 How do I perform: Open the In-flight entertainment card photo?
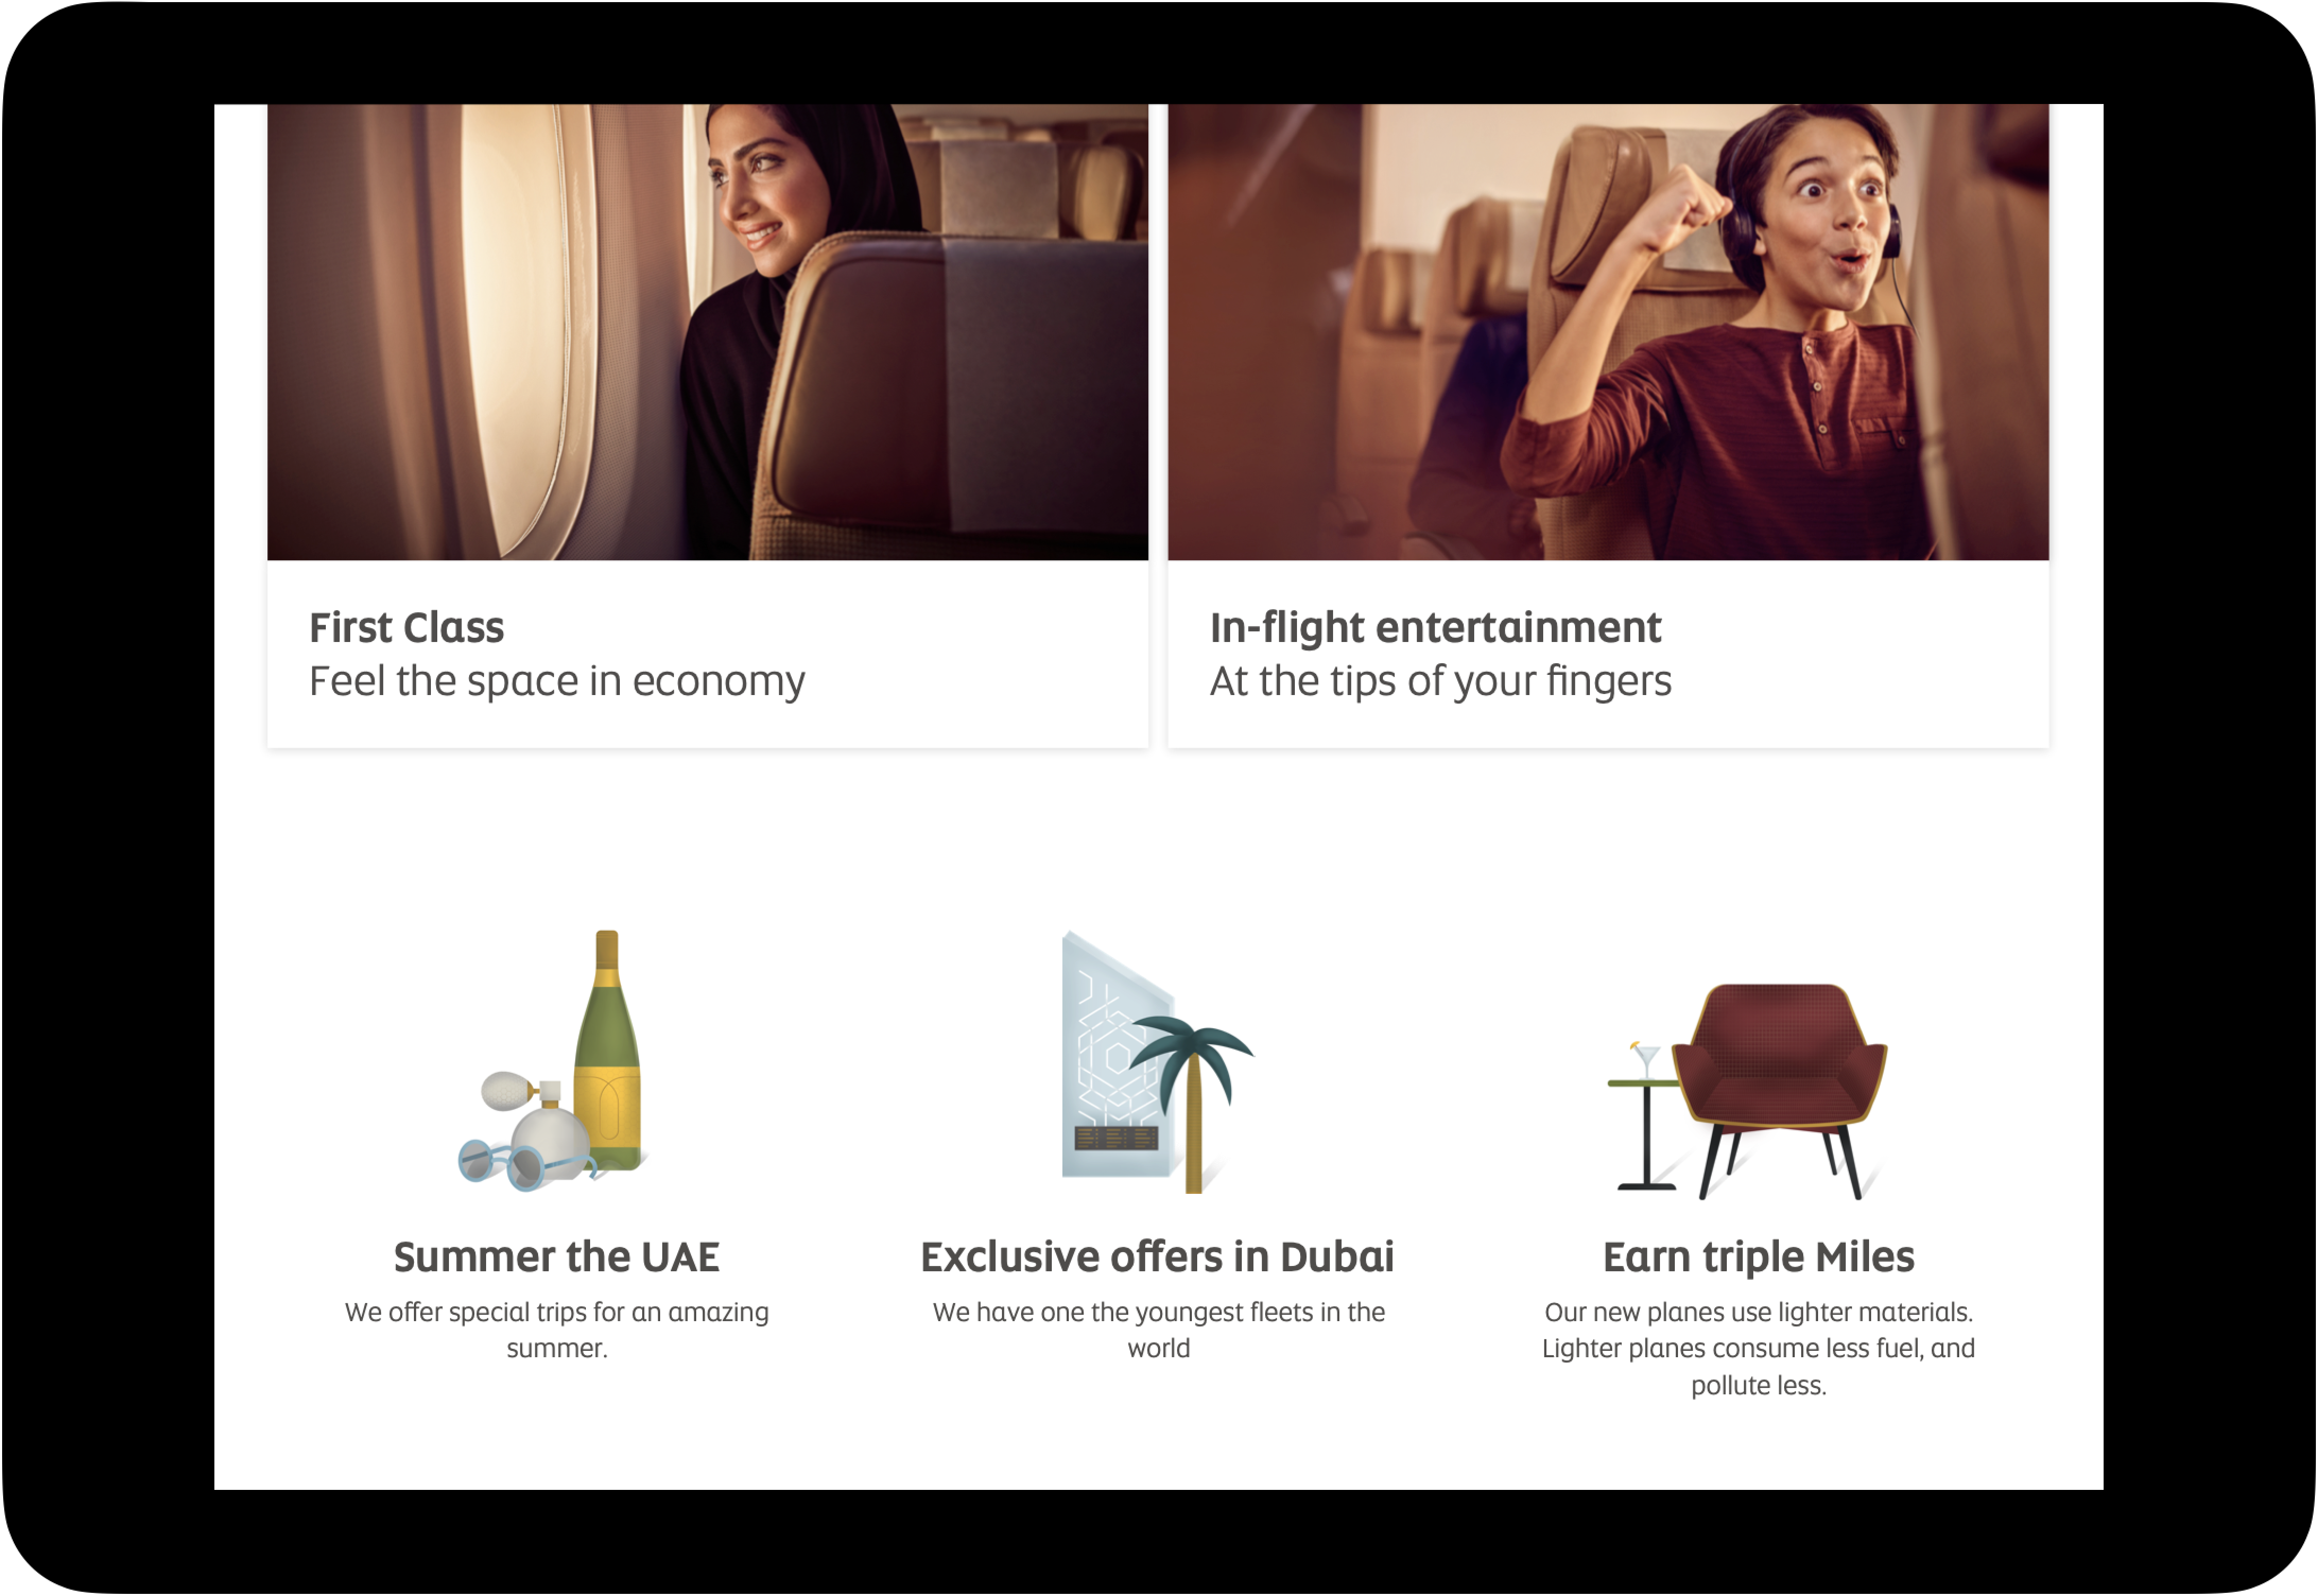click(x=1609, y=332)
